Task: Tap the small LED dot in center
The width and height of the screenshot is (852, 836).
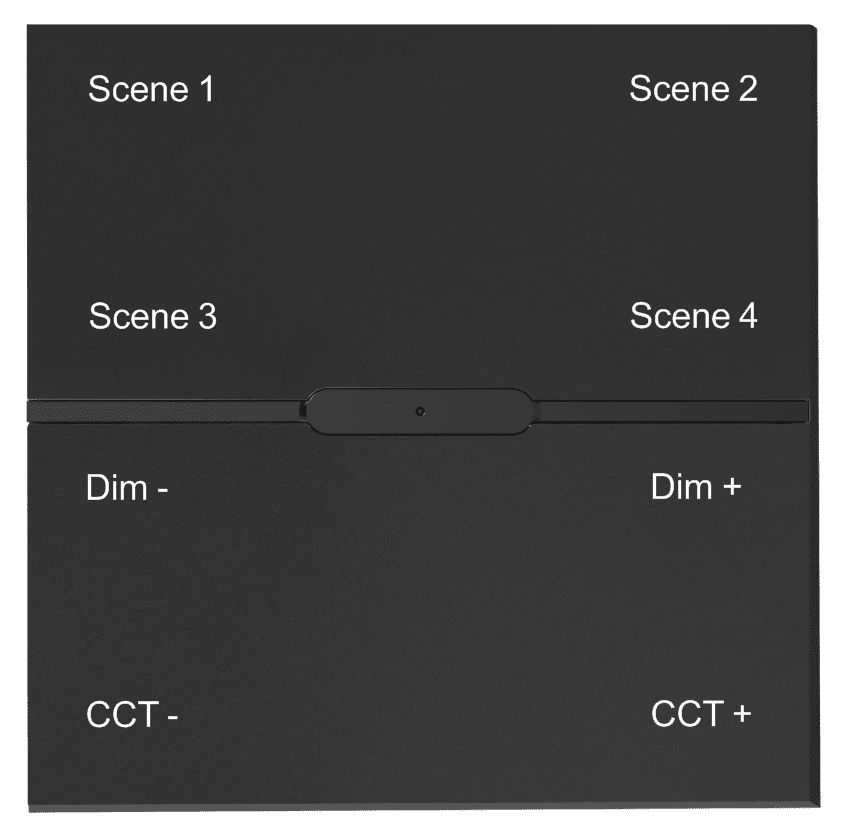Action: (421, 411)
